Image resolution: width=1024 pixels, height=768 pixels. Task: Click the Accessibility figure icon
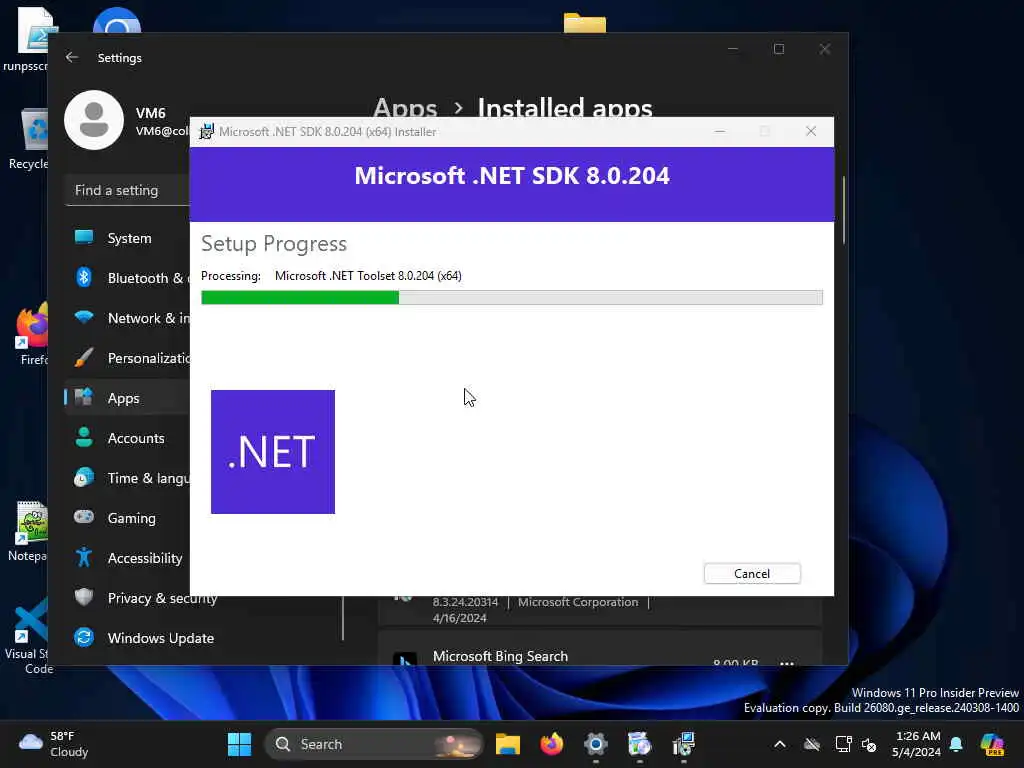(84, 557)
